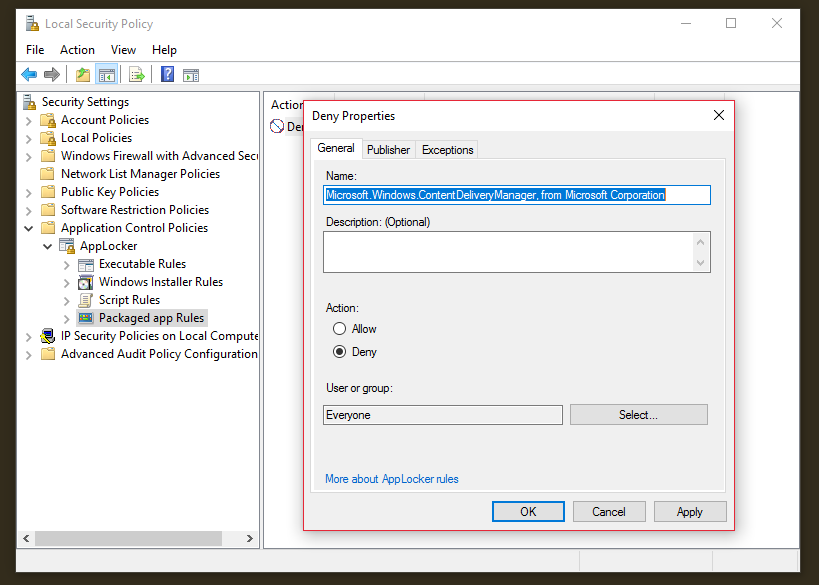Click the Windows Firewall folder icon

tap(48, 156)
